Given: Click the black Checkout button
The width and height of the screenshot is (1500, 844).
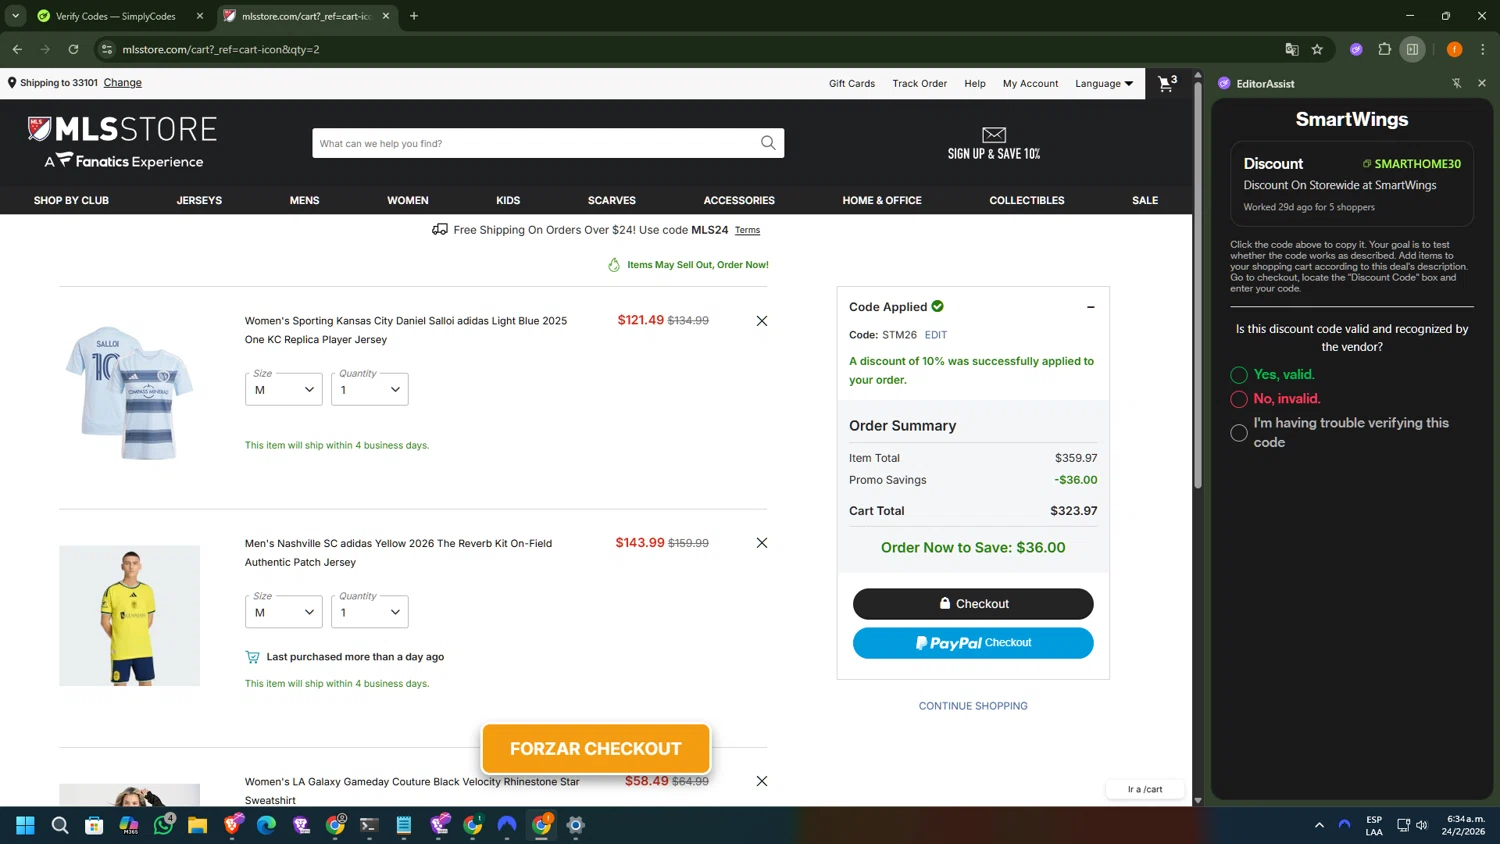Looking at the screenshot, I should coord(973,604).
